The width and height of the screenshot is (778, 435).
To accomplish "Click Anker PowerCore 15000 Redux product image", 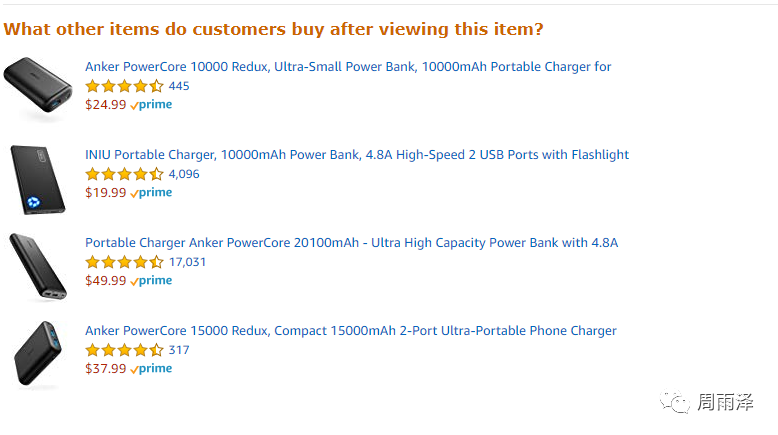I will 38,353.
